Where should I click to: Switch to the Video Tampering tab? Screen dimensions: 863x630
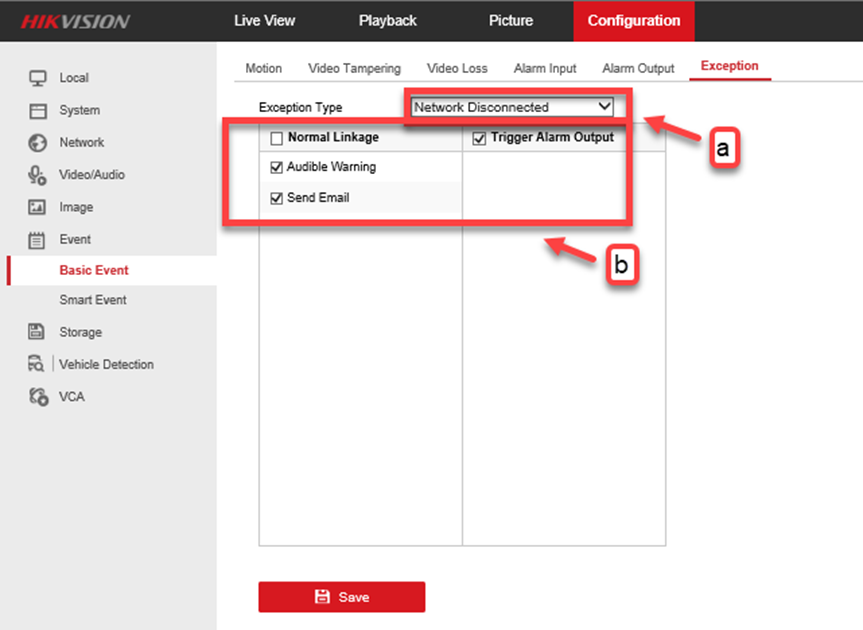pos(354,68)
